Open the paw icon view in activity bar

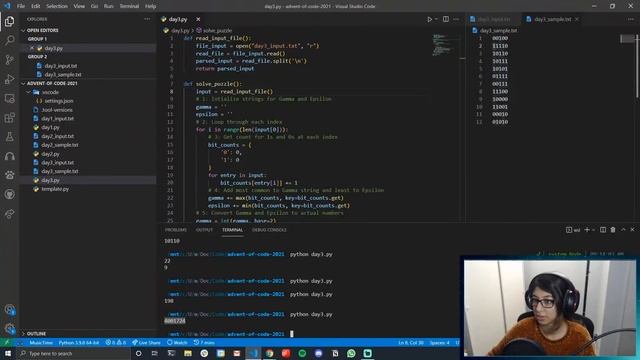[x=9, y=175]
